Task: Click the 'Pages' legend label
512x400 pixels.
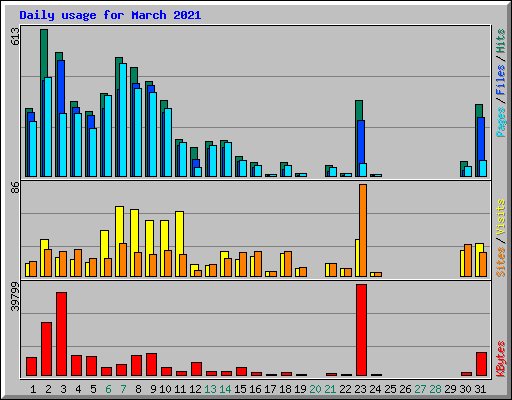Action: (500, 122)
